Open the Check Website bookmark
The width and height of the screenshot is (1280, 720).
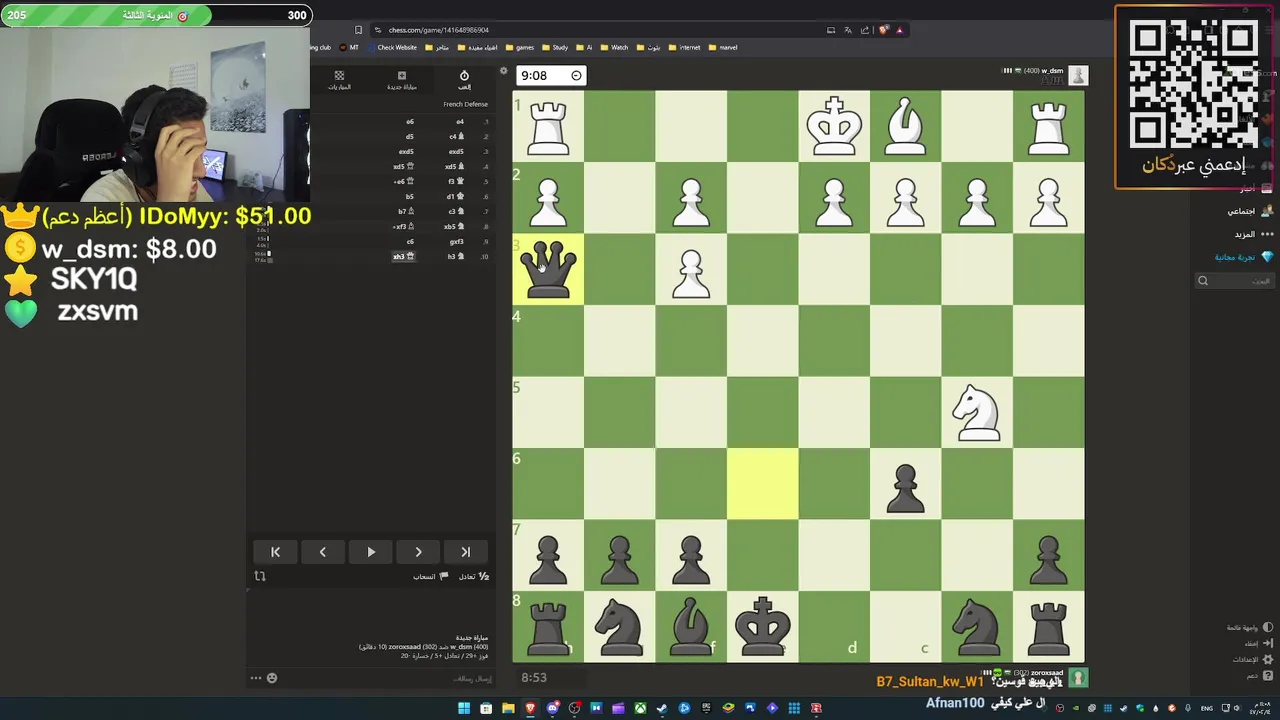390,47
